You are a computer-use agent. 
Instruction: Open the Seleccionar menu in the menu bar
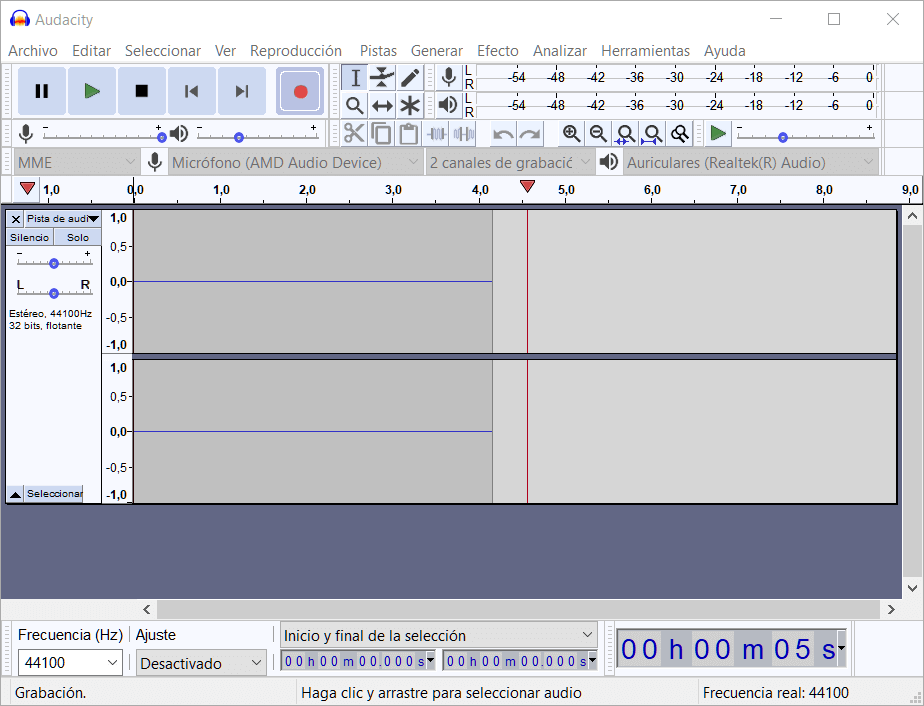tap(163, 51)
